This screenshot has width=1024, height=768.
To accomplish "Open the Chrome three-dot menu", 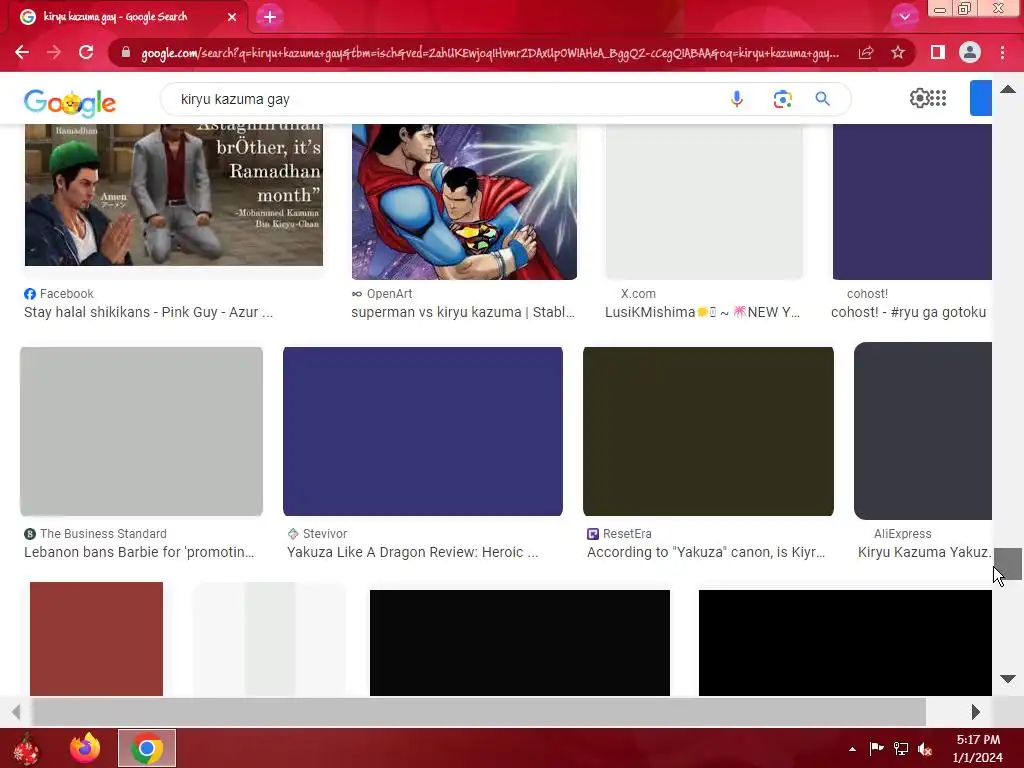I will pyautogui.click(x=1002, y=52).
